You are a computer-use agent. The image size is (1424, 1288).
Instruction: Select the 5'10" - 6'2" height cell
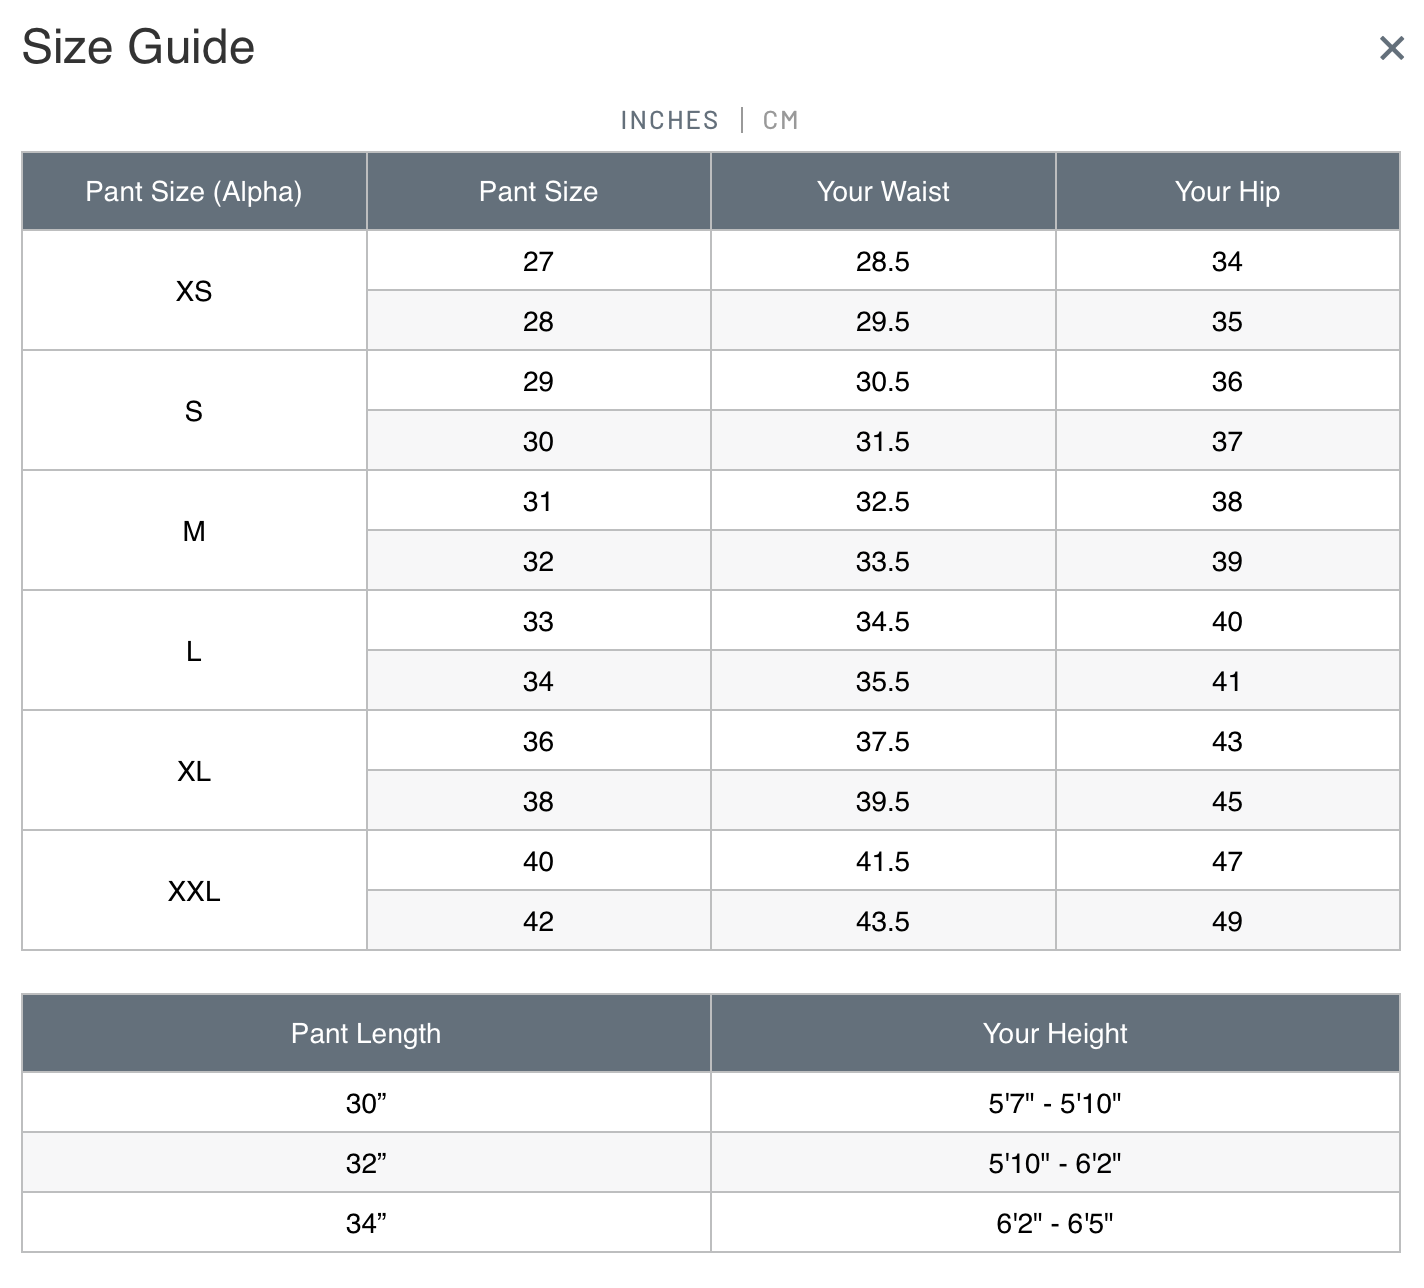click(x=1055, y=1164)
